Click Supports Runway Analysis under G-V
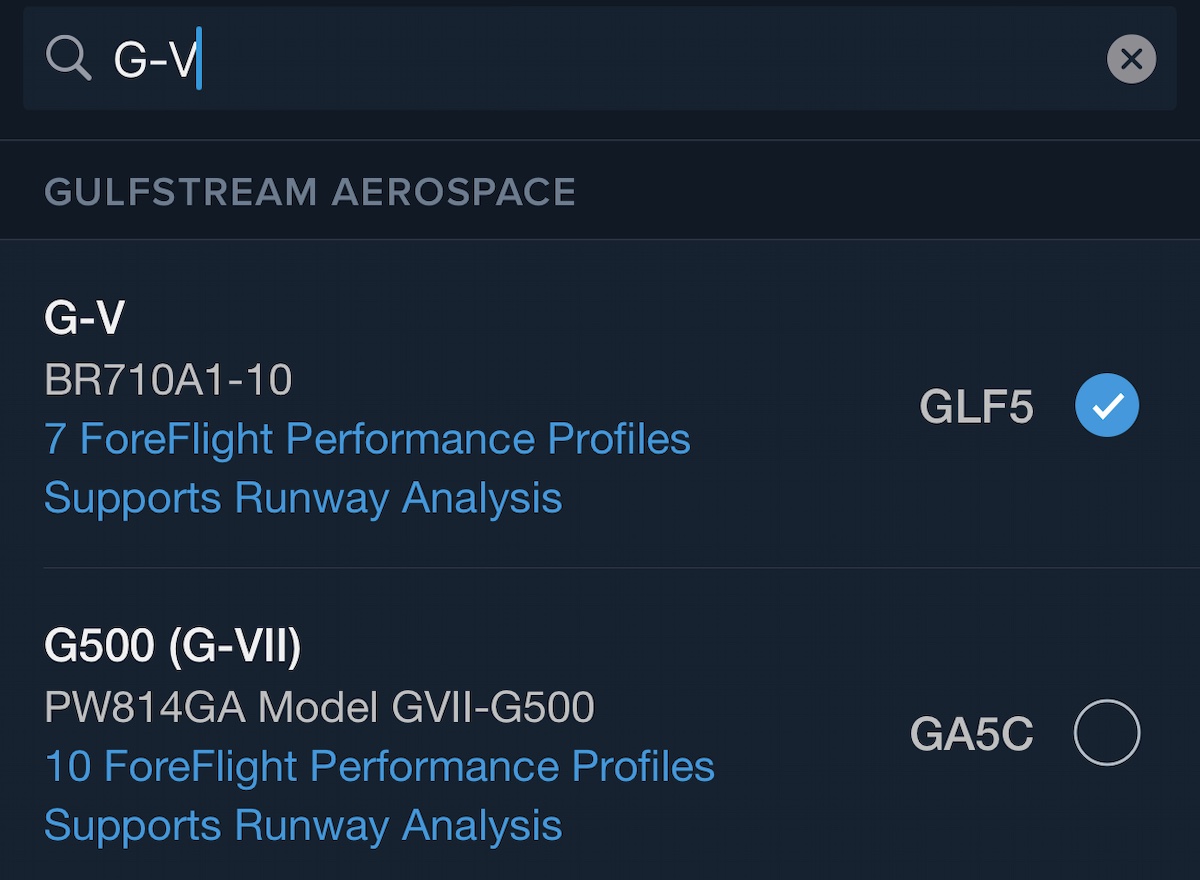 (303, 499)
